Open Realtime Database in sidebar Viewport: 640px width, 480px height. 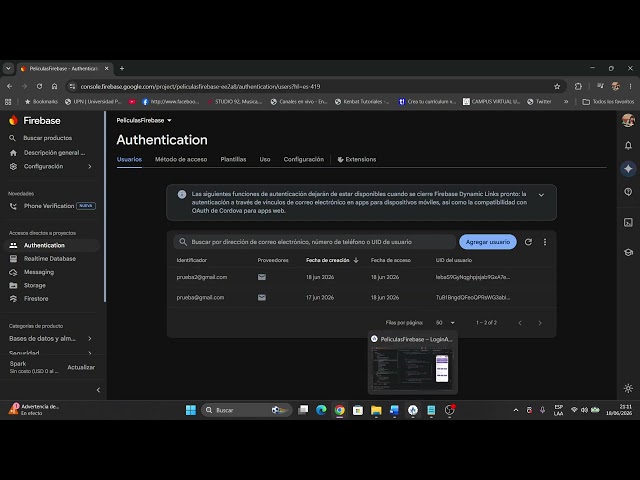pyautogui.click(x=50, y=259)
